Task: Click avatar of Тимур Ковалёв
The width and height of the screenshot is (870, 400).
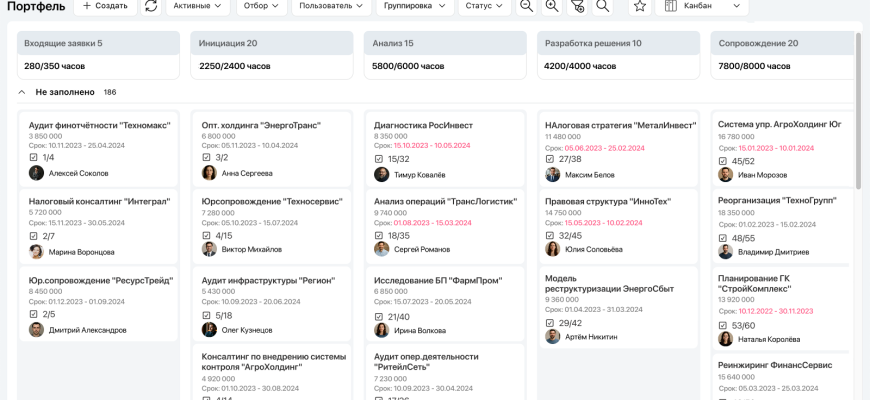Action: click(381, 174)
